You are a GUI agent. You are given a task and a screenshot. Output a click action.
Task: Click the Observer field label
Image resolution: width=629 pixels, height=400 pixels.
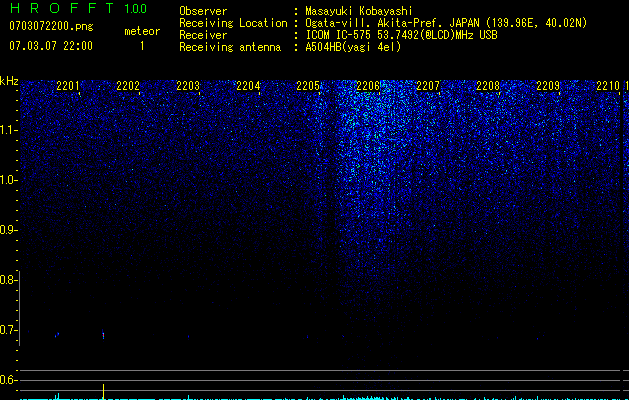[203, 11]
